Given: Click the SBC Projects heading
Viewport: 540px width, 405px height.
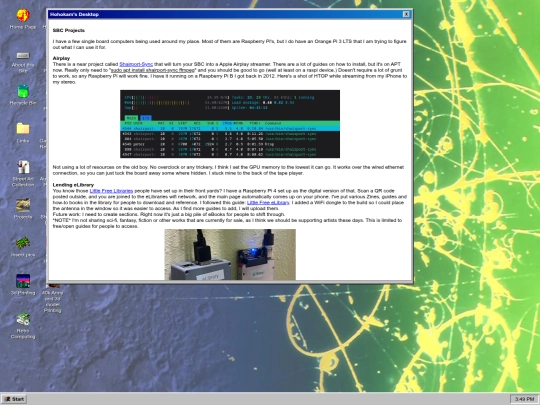Looking at the screenshot, I should pyautogui.click(x=69, y=30).
